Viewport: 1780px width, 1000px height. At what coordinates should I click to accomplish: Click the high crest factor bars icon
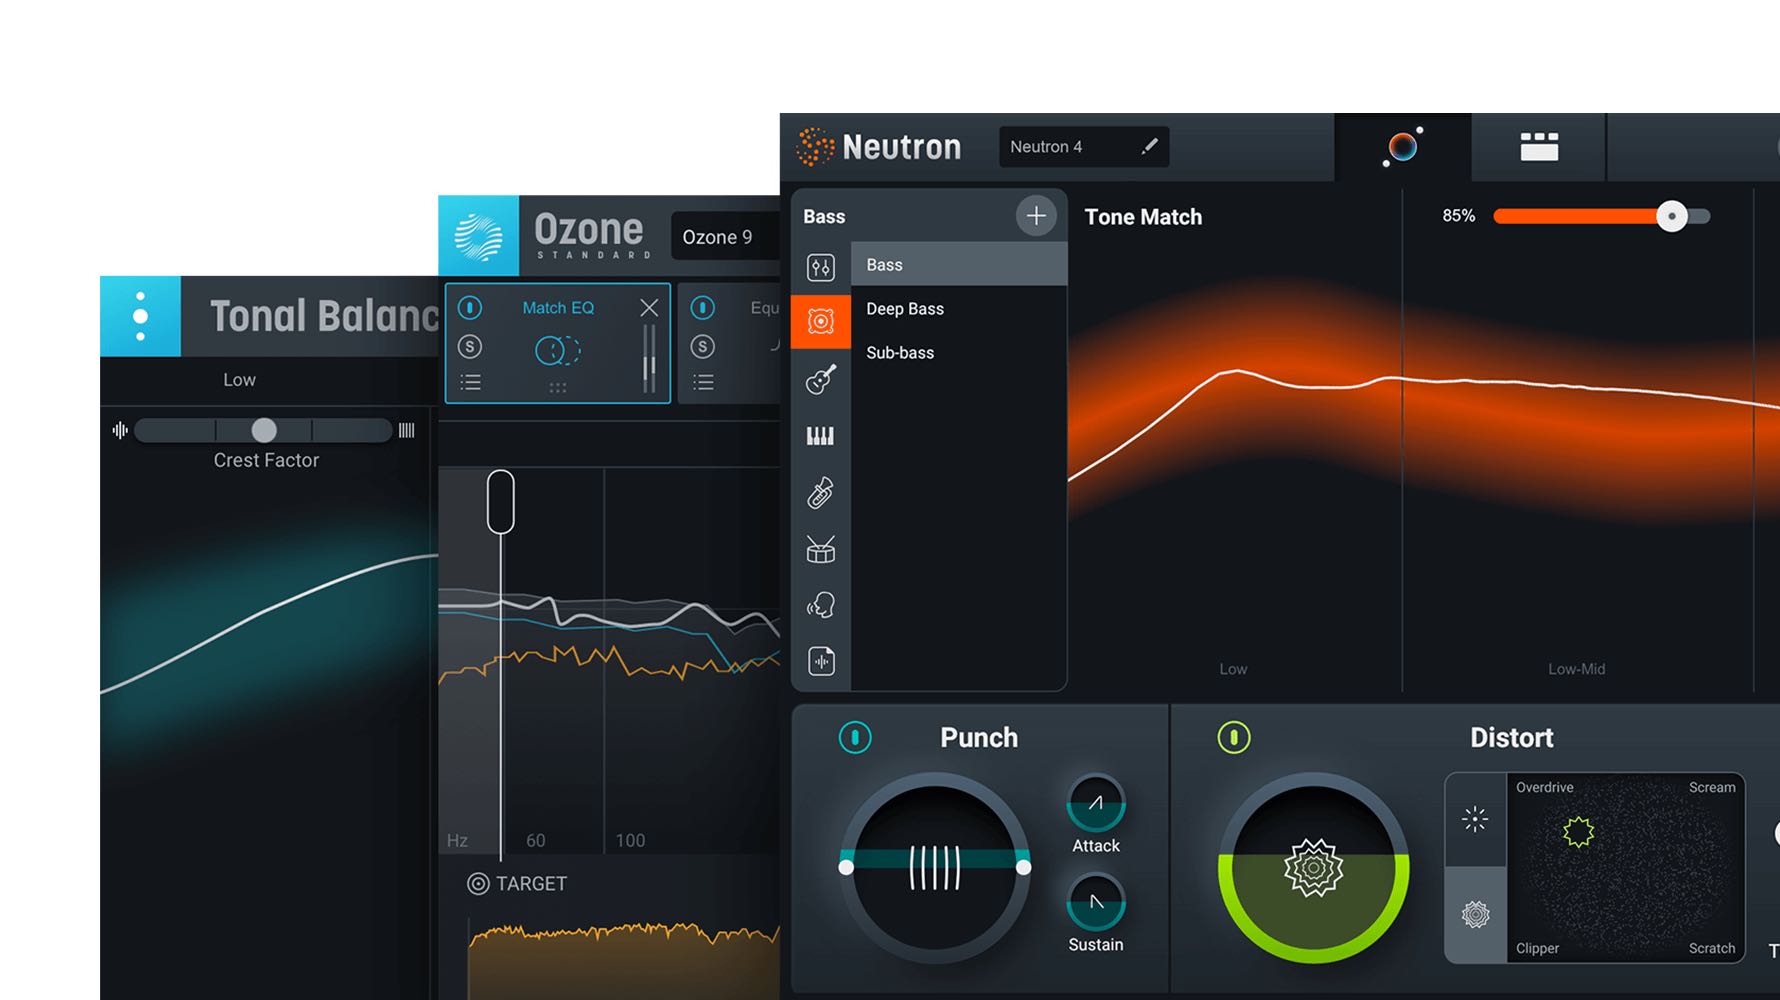407,430
